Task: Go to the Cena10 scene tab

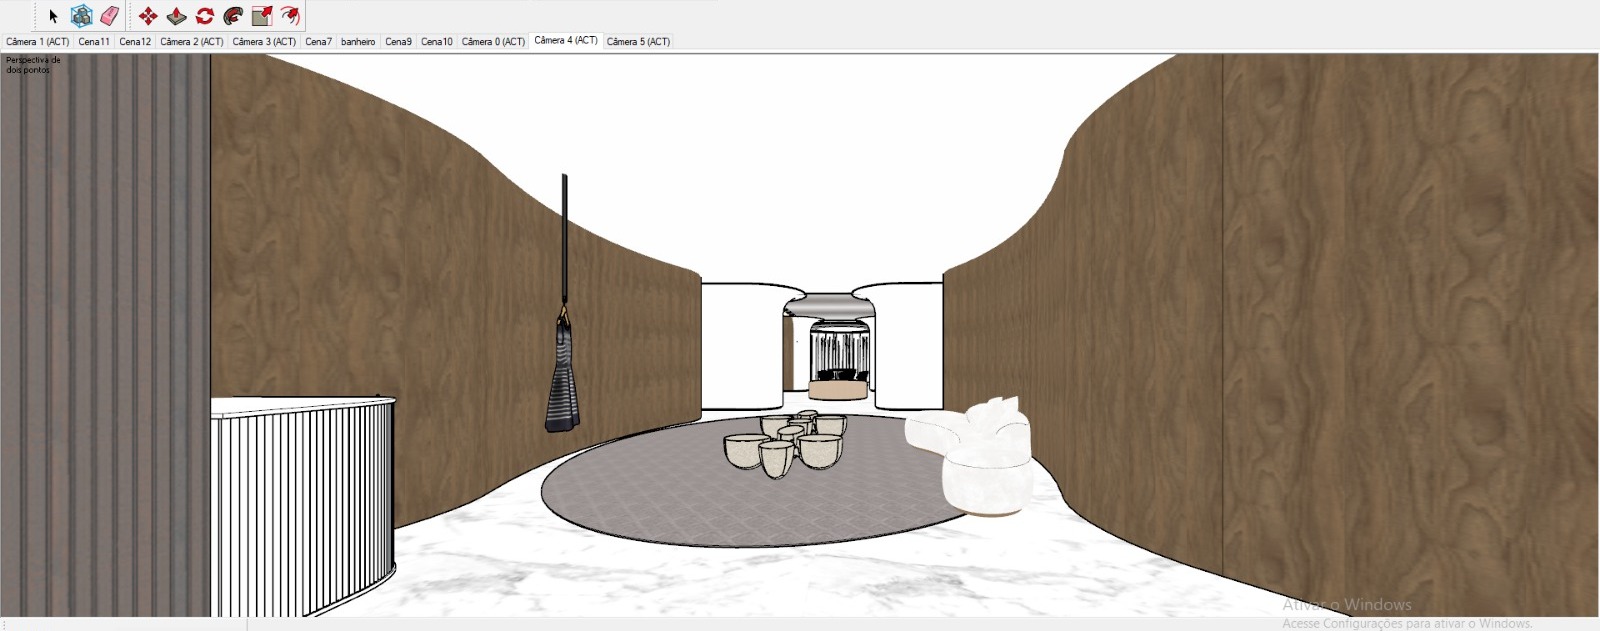Action: (437, 42)
